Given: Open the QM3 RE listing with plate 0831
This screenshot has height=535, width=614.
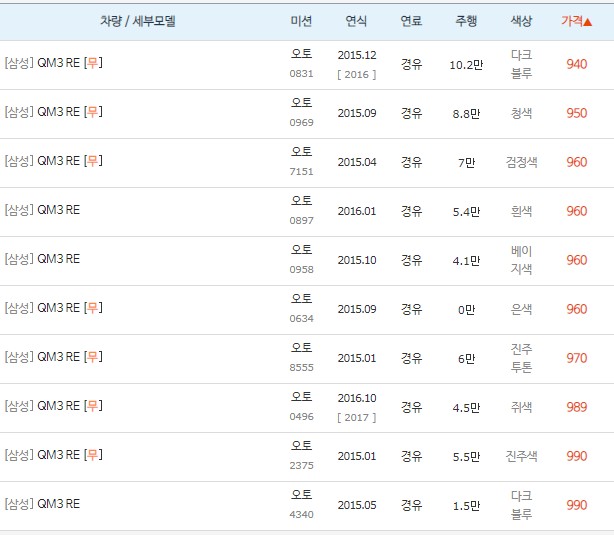Looking at the screenshot, I should pyautogui.click(x=54, y=63).
